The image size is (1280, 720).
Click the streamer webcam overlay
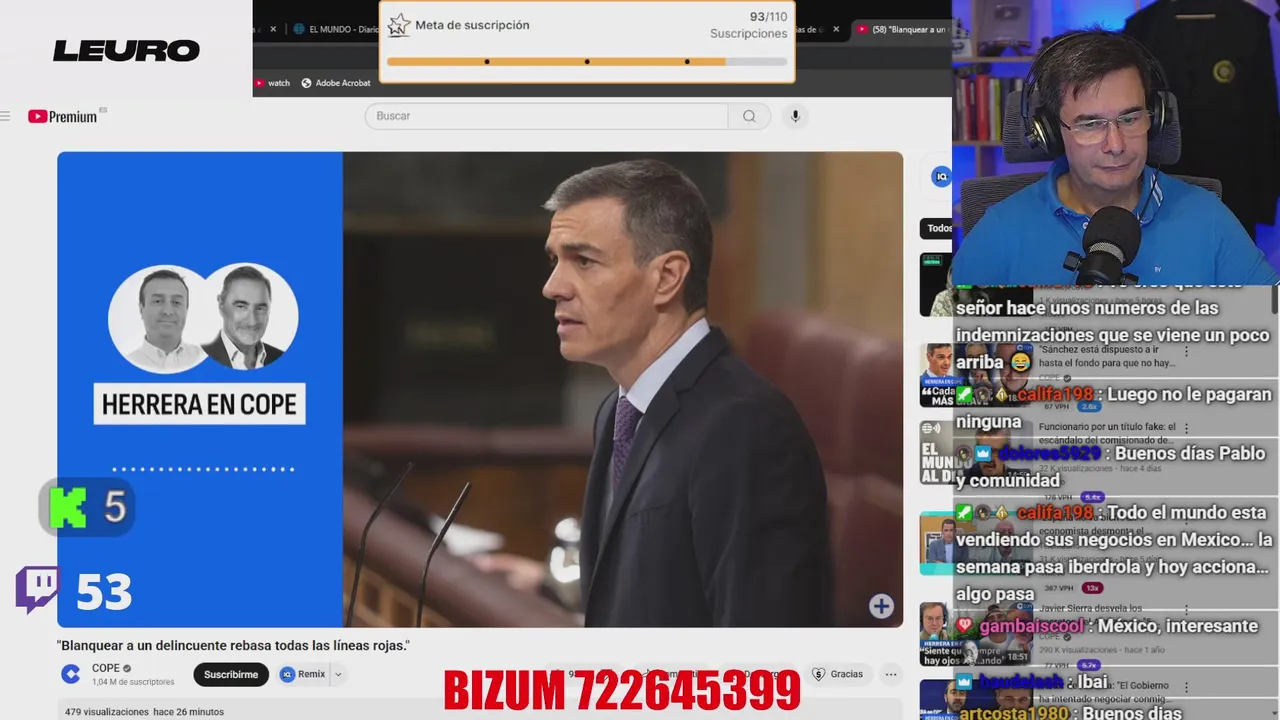pos(1116,142)
